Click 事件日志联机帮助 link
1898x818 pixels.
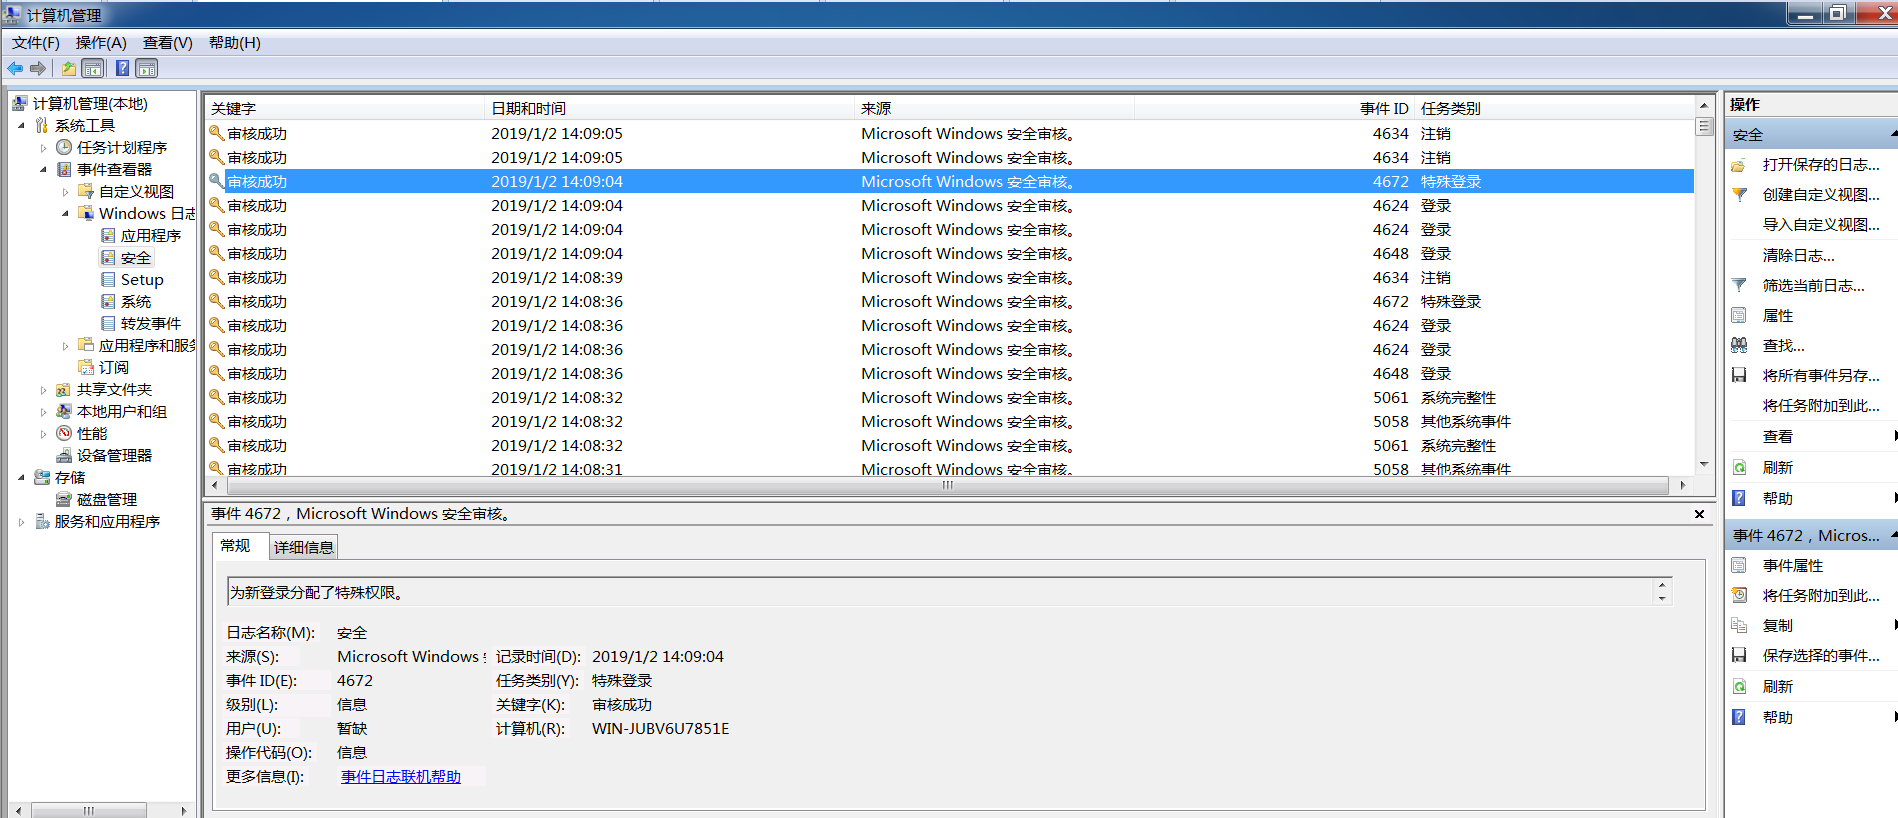tap(401, 776)
